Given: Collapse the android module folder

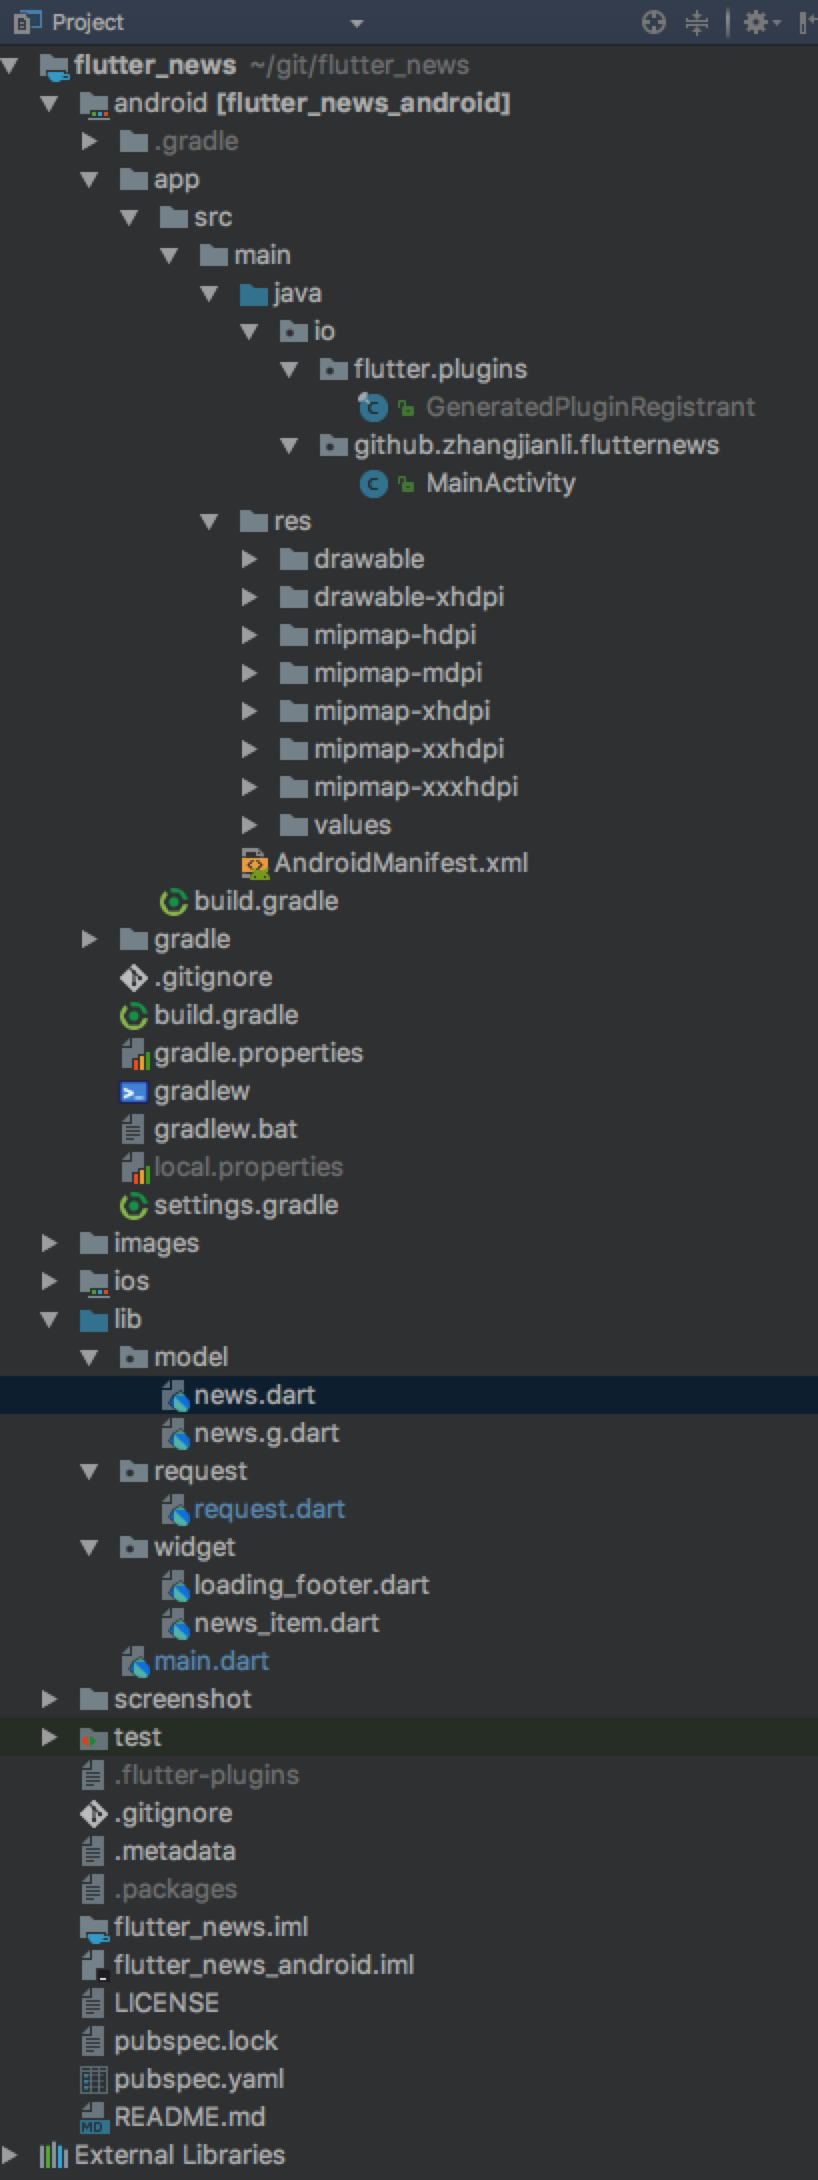Looking at the screenshot, I should click(x=49, y=103).
